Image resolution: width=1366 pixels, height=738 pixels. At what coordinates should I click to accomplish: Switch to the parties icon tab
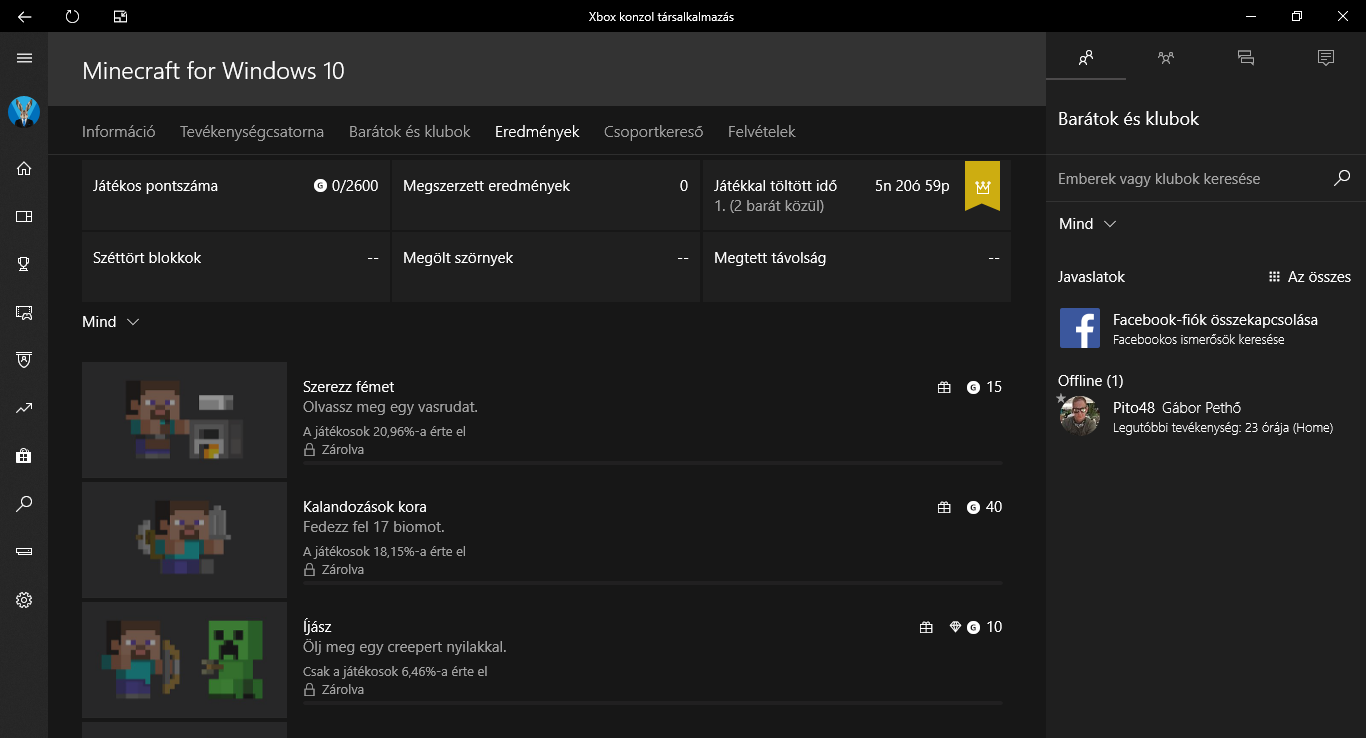(x=1165, y=58)
